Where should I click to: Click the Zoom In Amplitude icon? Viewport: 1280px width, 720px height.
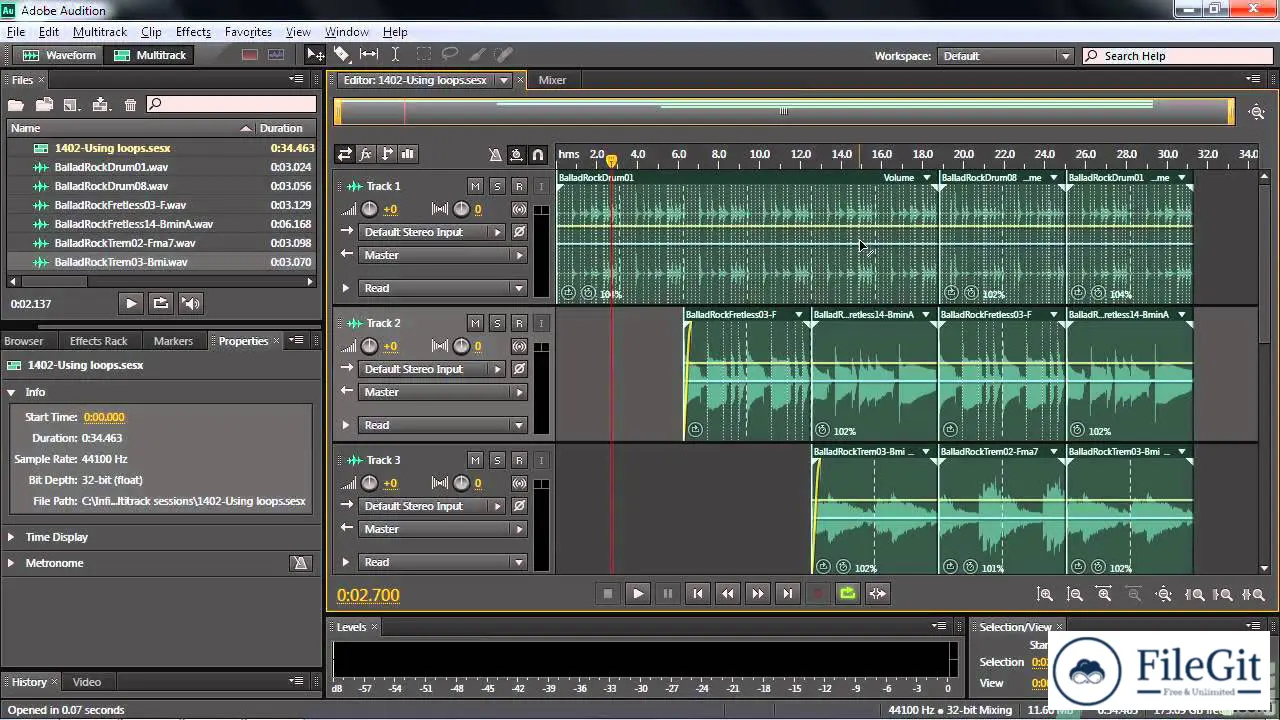[1045, 594]
